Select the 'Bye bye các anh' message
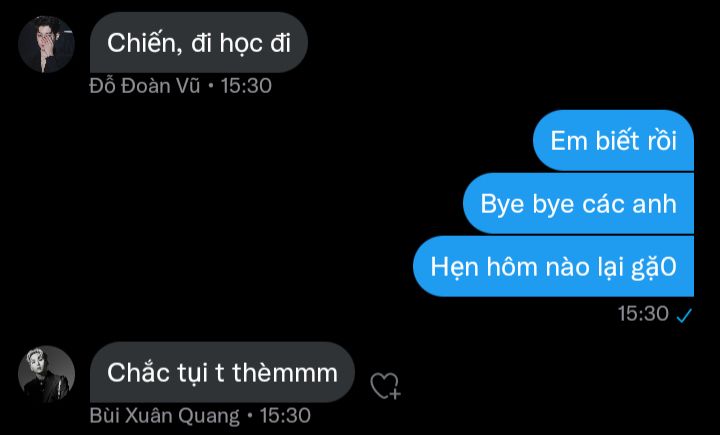This screenshot has height=435, width=720. point(578,203)
